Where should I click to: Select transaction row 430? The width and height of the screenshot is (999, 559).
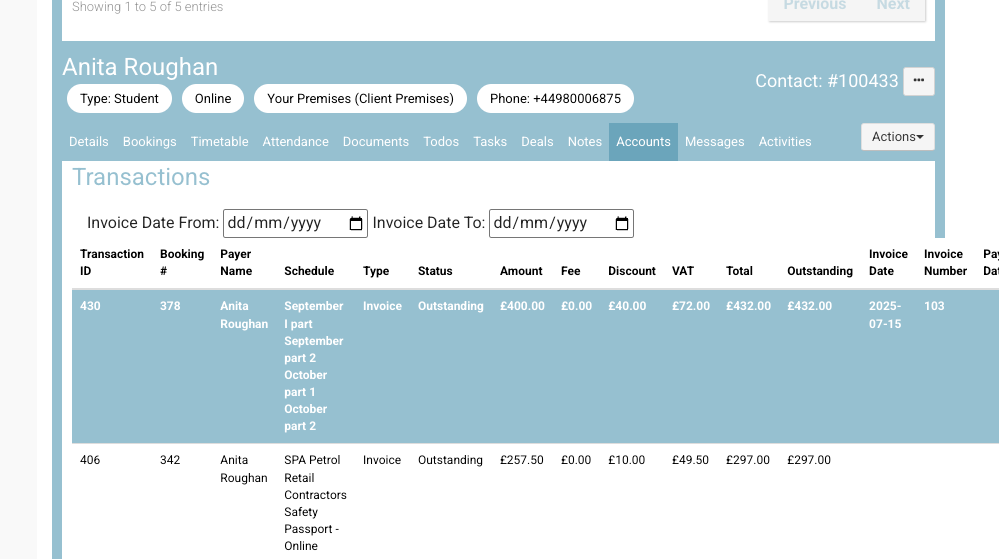click(x=90, y=306)
